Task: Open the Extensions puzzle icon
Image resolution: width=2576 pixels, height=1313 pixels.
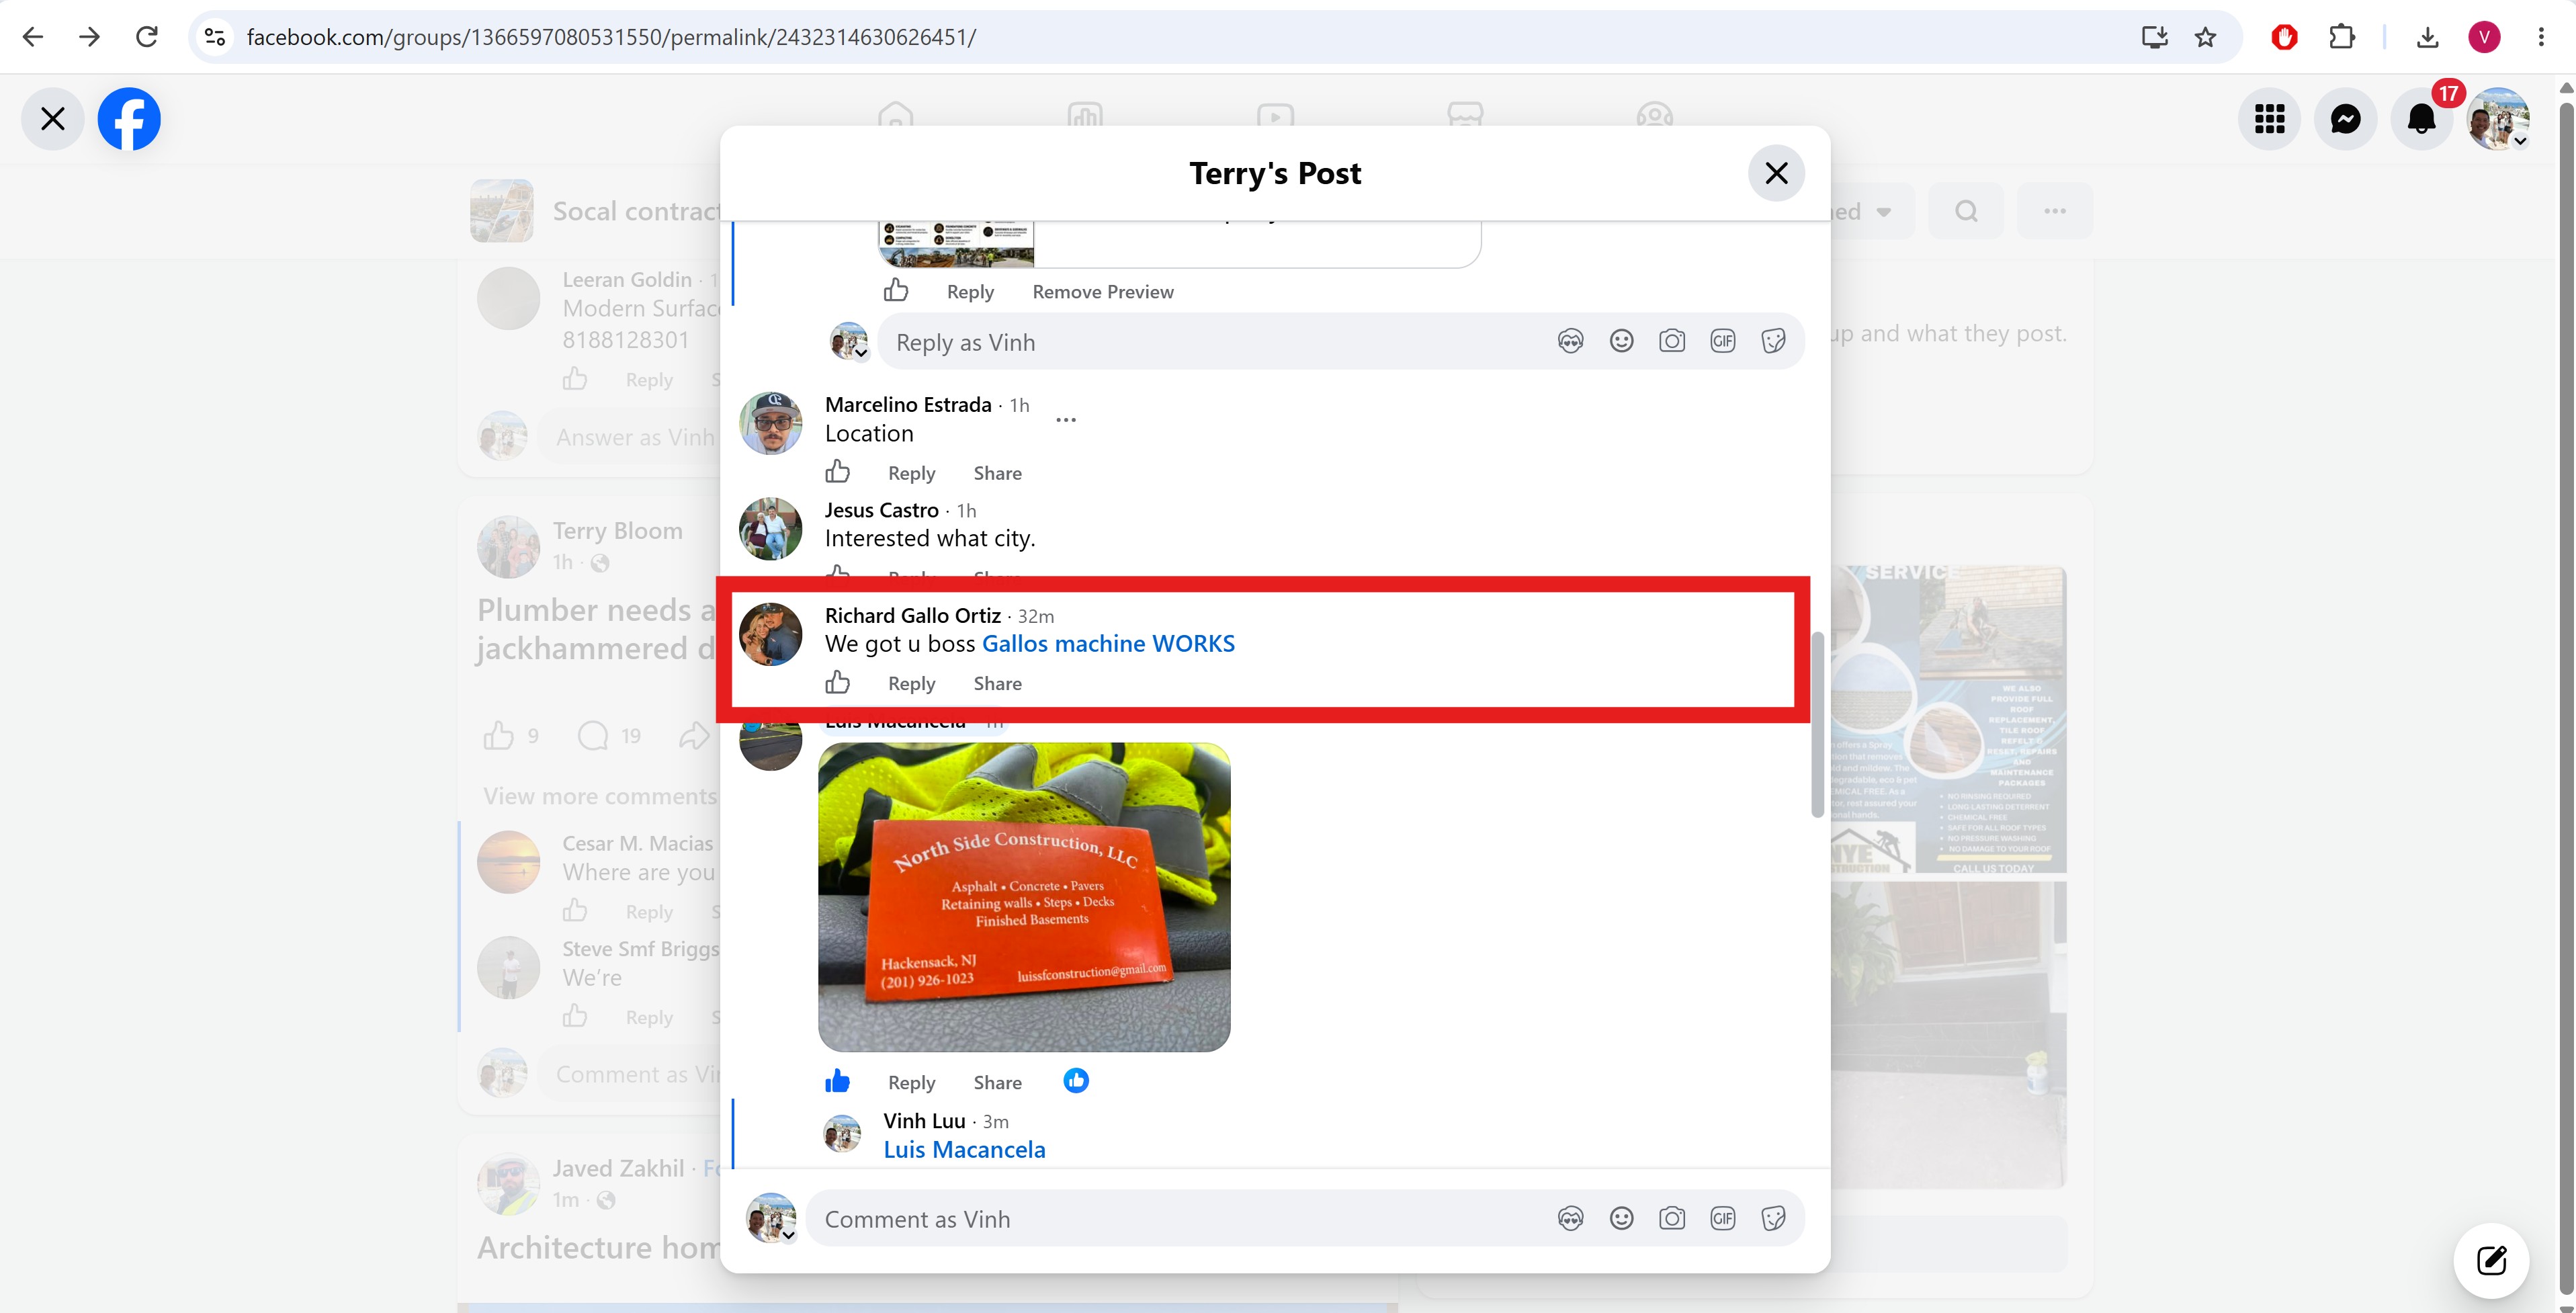Action: (2342, 37)
